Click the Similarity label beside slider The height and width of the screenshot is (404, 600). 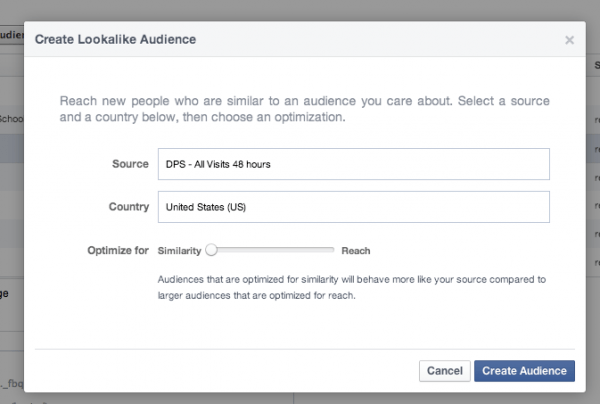[179, 251]
